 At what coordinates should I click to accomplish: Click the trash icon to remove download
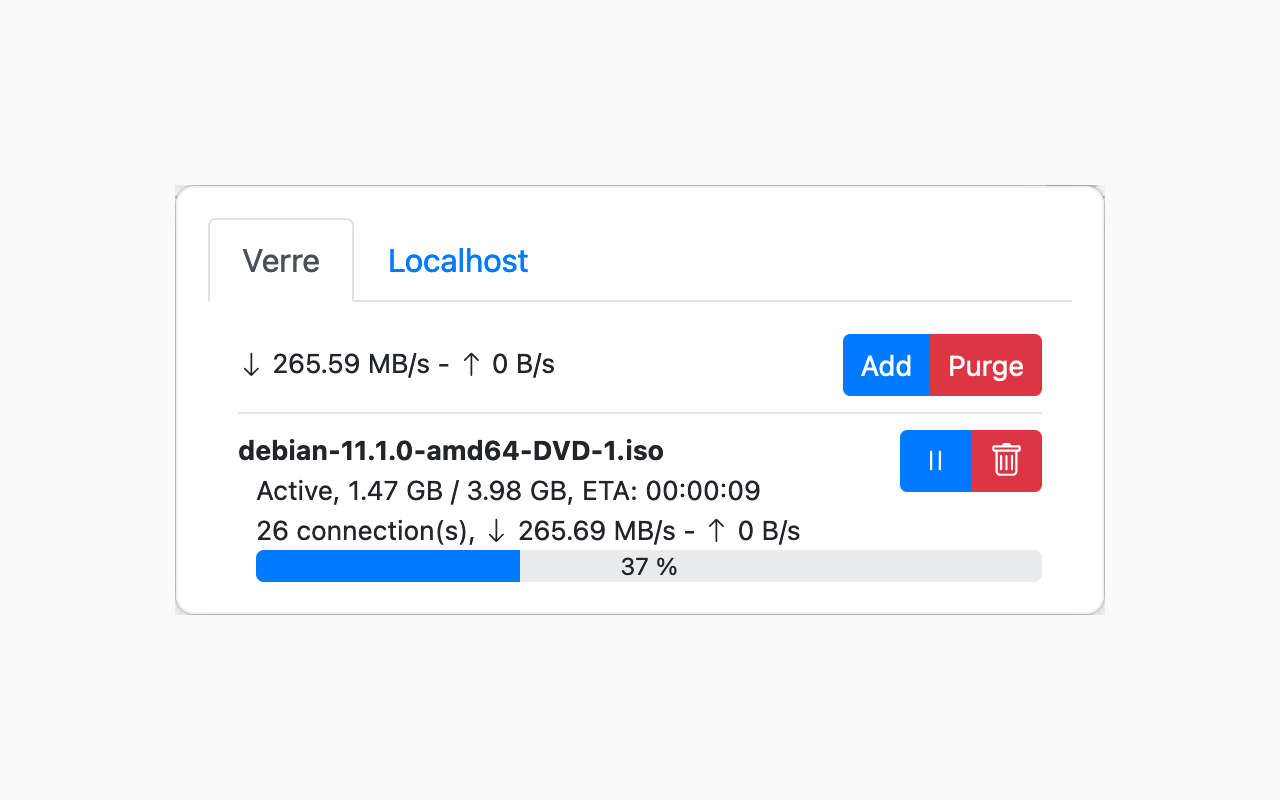tap(1006, 461)
